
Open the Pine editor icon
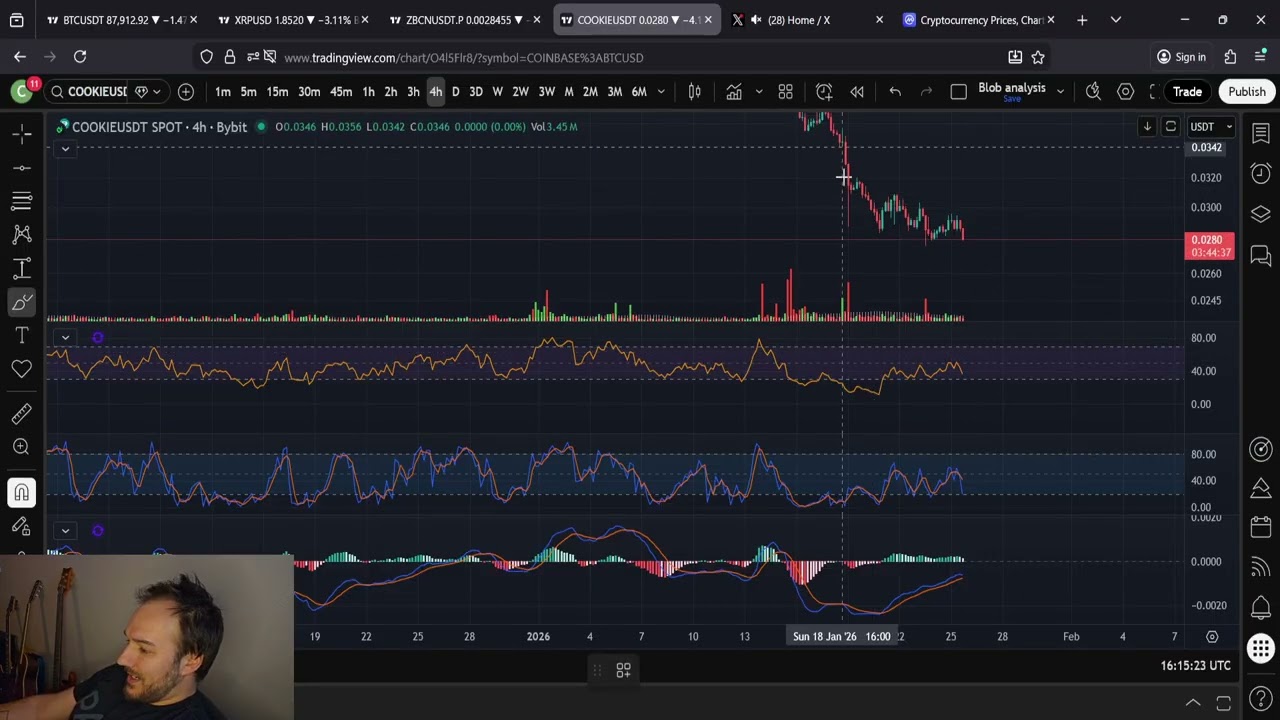pos(1260,488)
